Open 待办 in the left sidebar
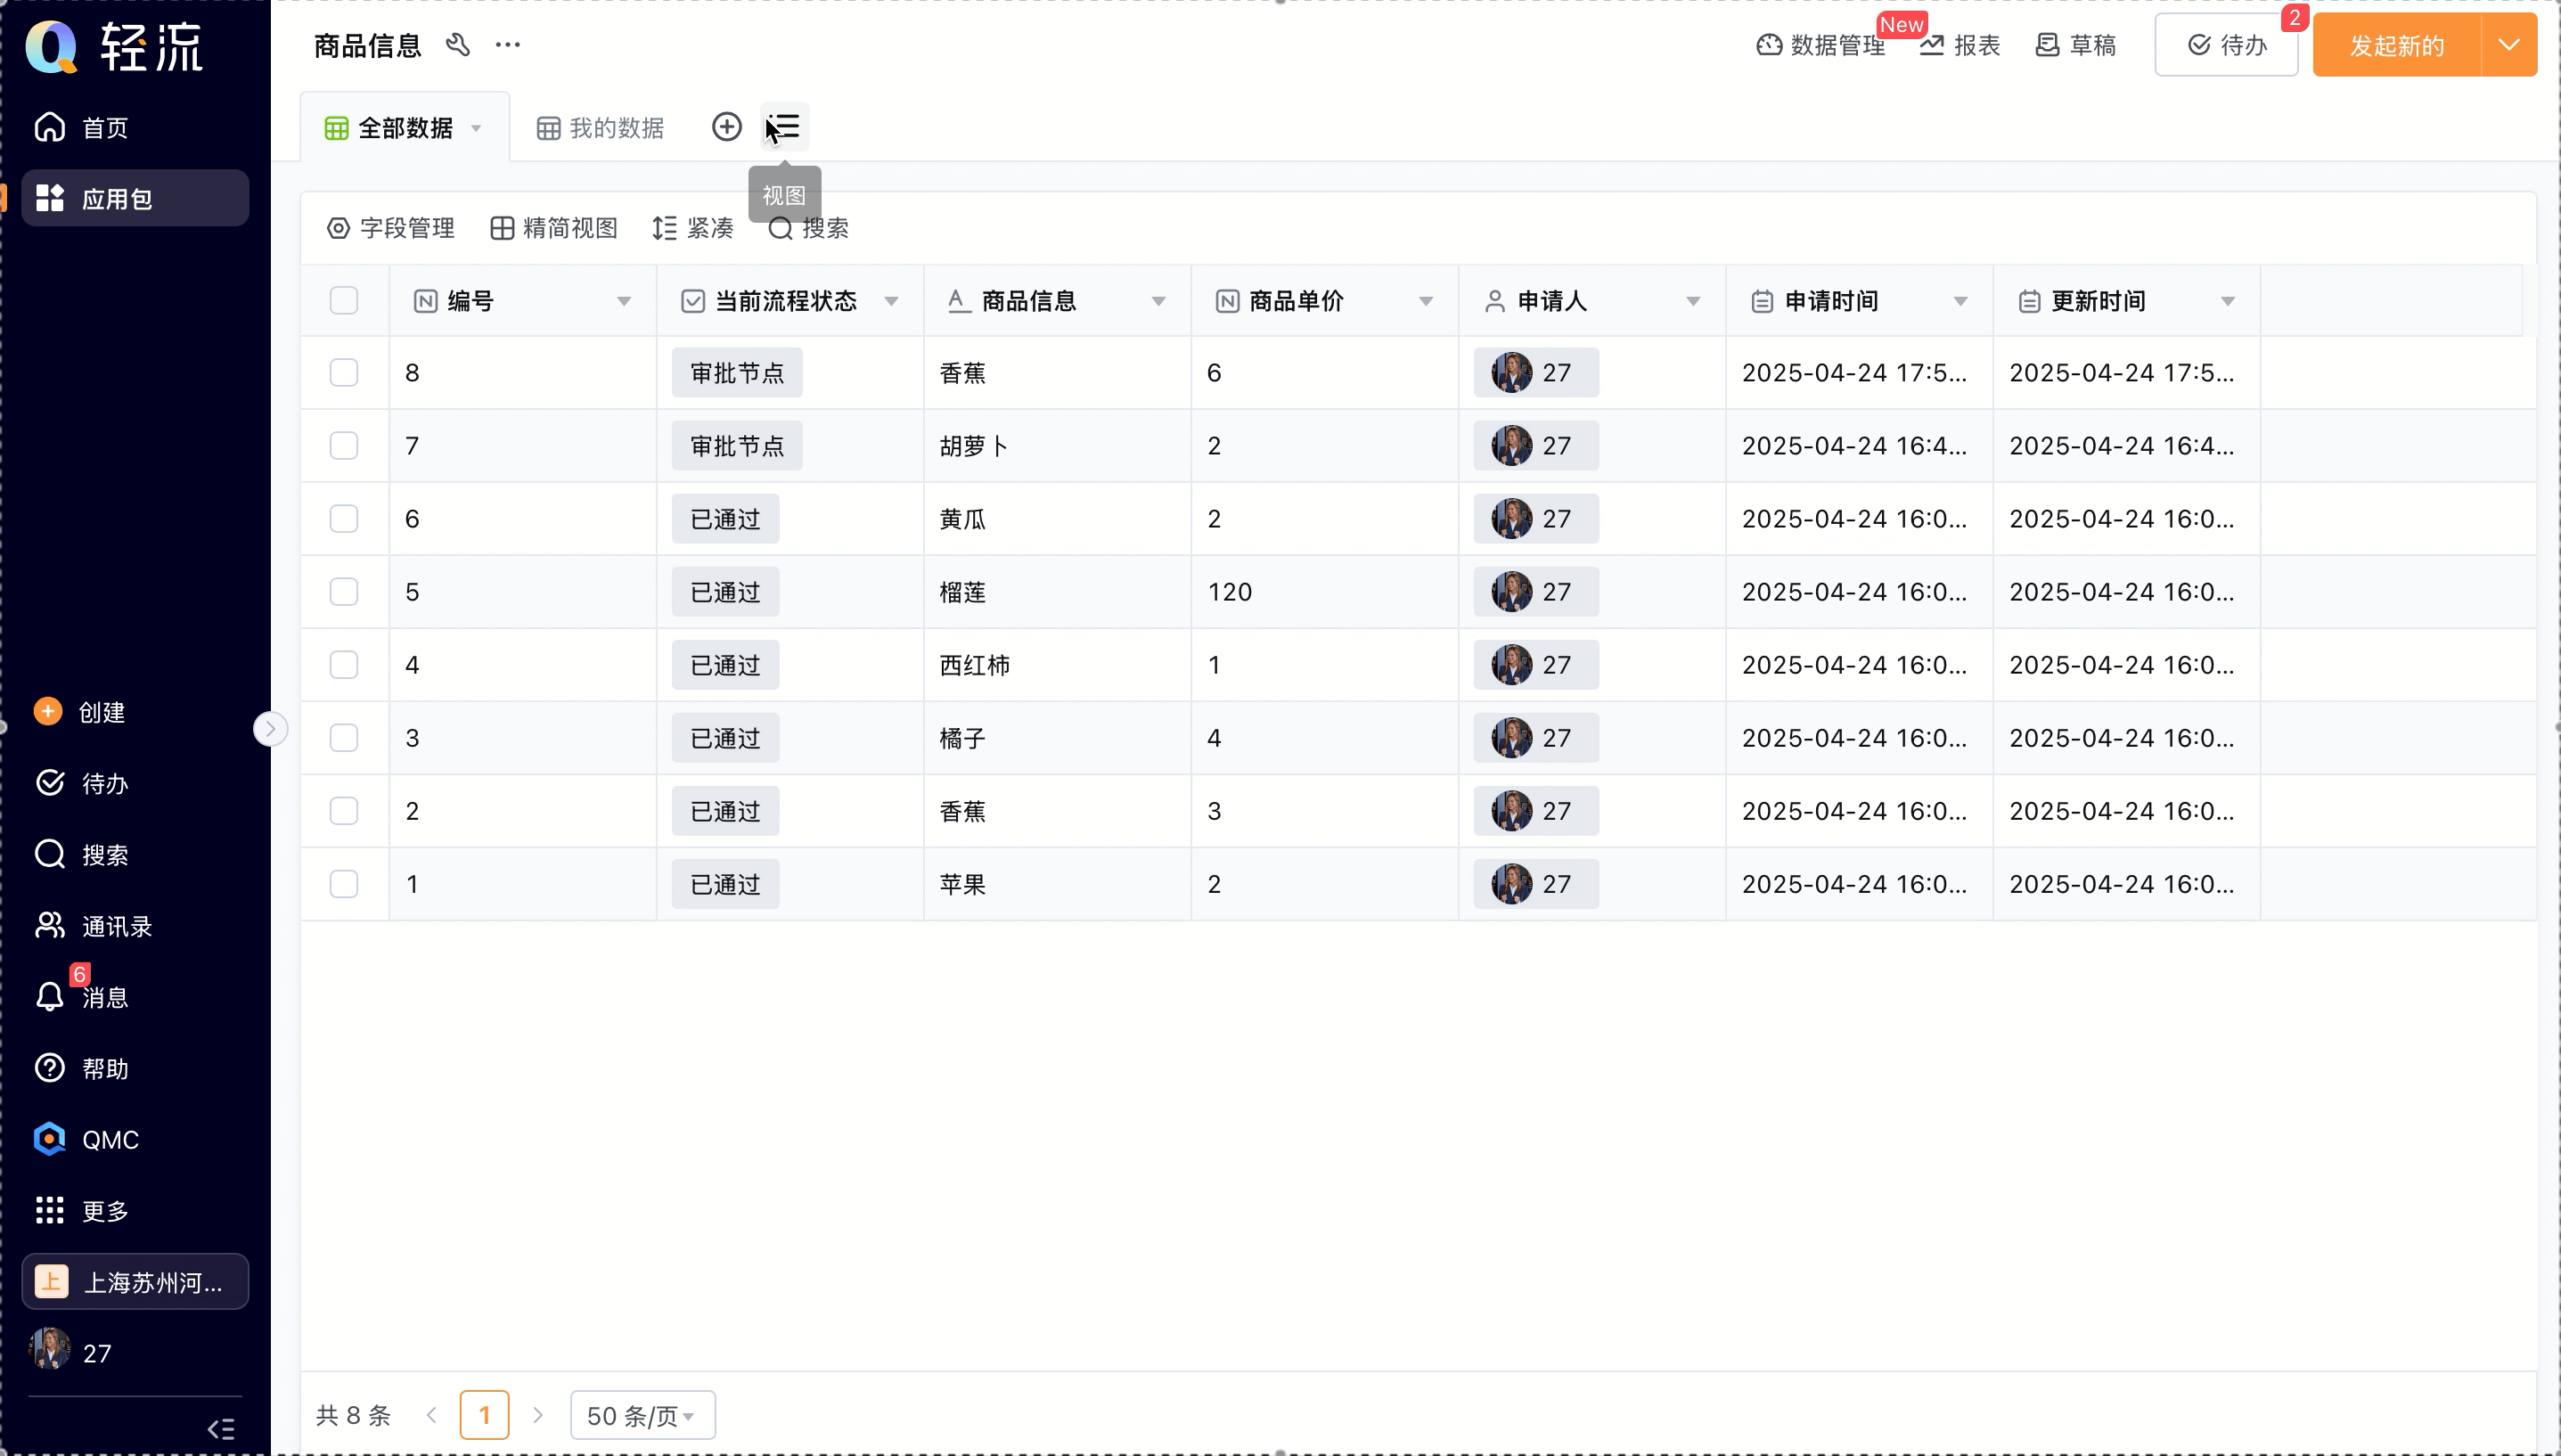The width and height of the screenshot is (2561, 1456). 135,783
